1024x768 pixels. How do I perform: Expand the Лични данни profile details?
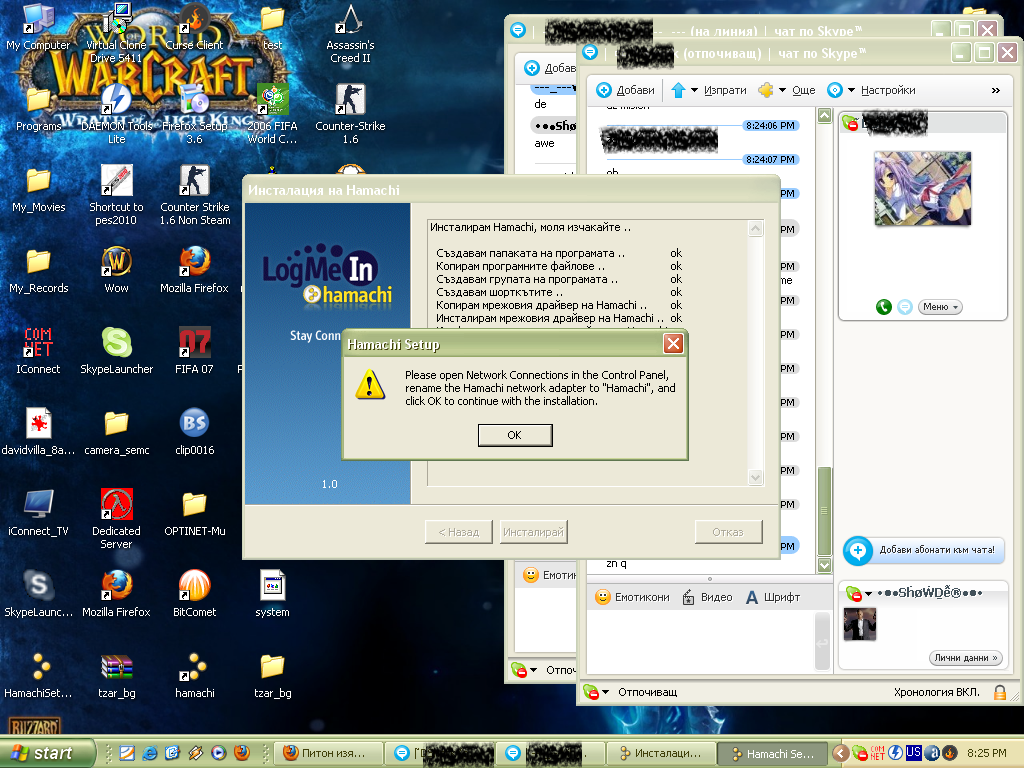(965, 658)
